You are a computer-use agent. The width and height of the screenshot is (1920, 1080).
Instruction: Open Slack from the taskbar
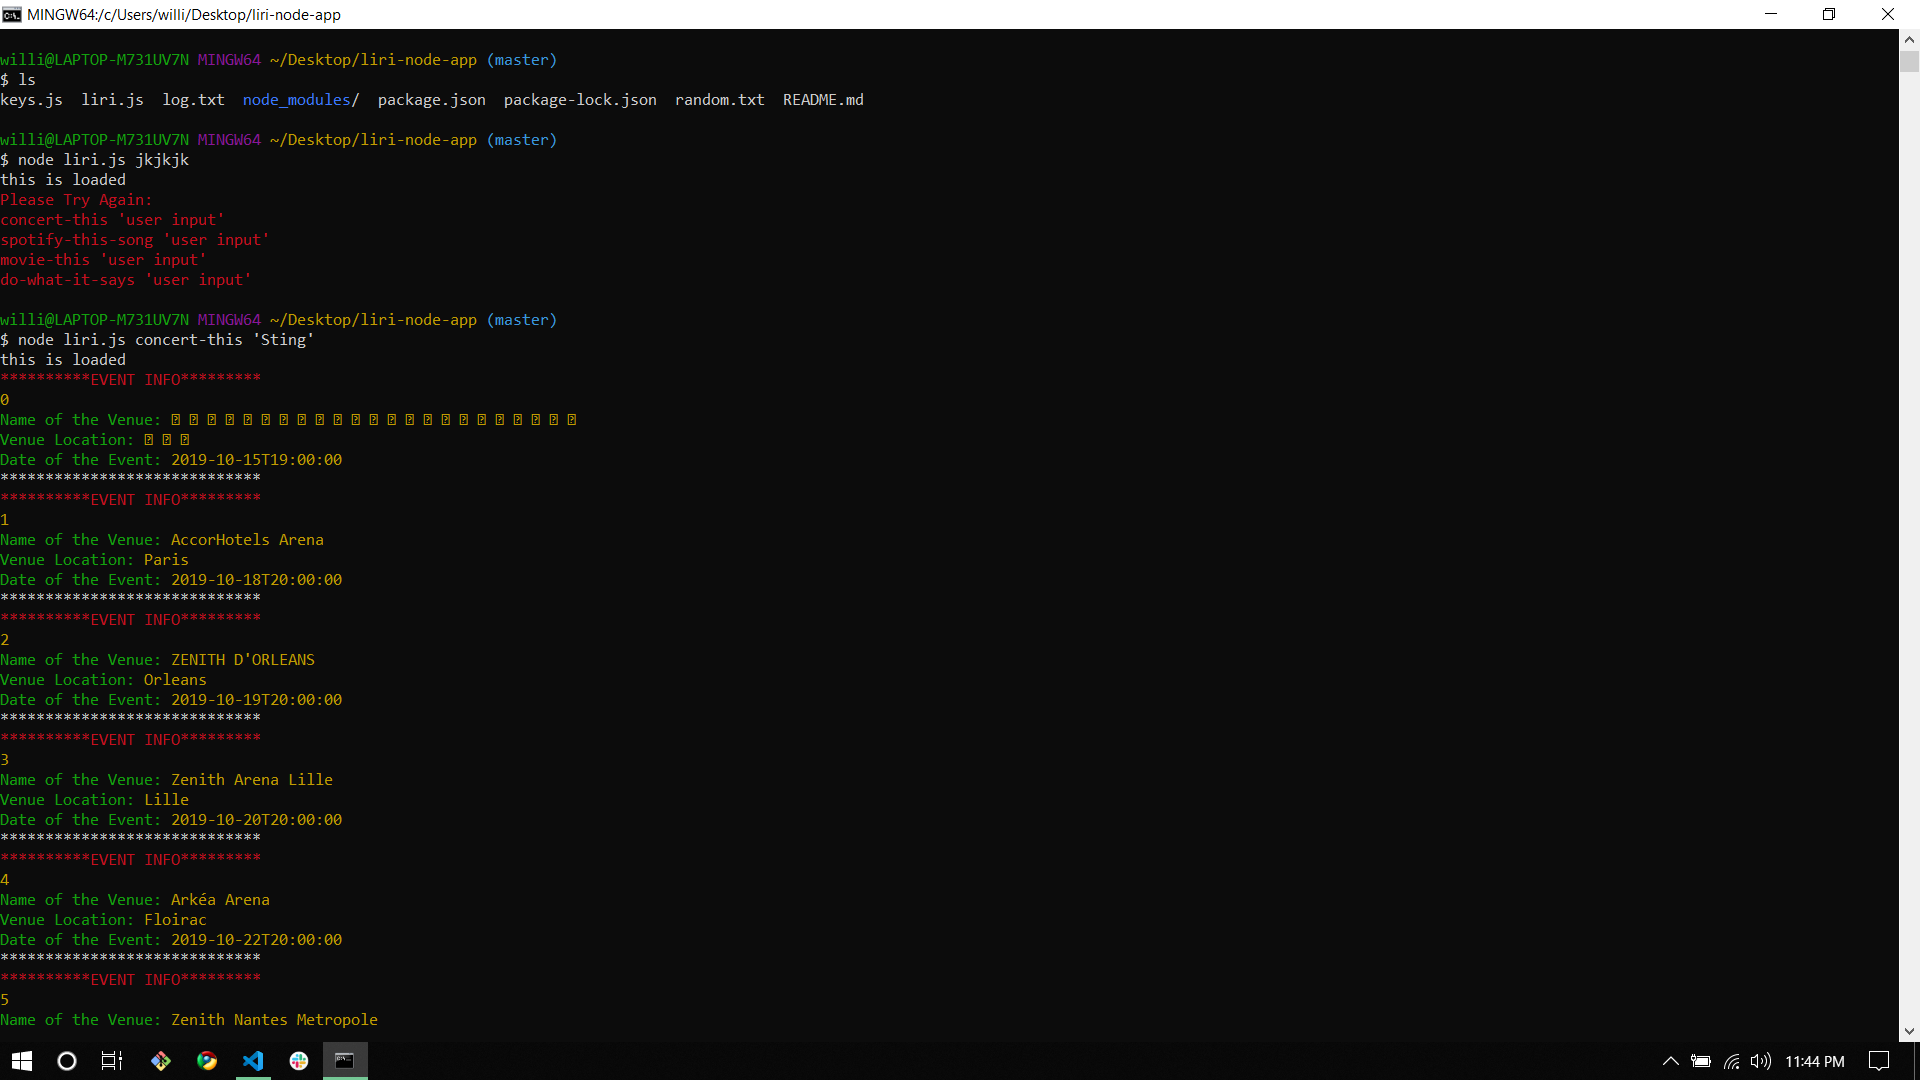[299, 1061]
